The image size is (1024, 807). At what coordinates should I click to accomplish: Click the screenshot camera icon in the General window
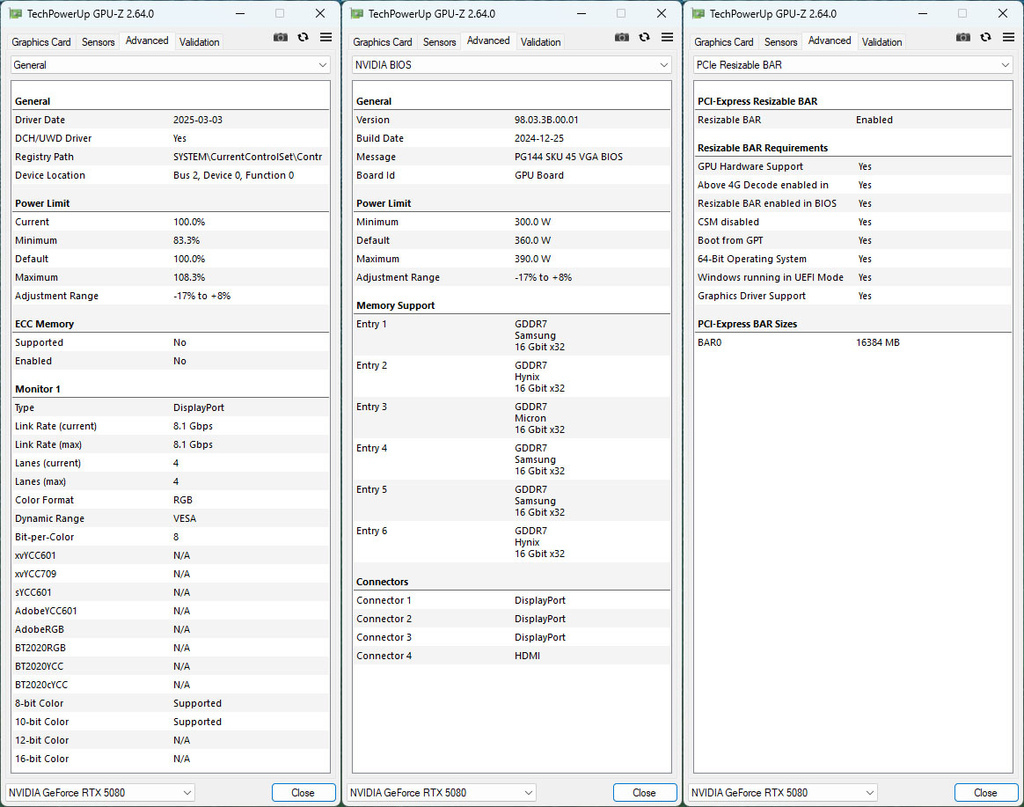tap(280, 37)
